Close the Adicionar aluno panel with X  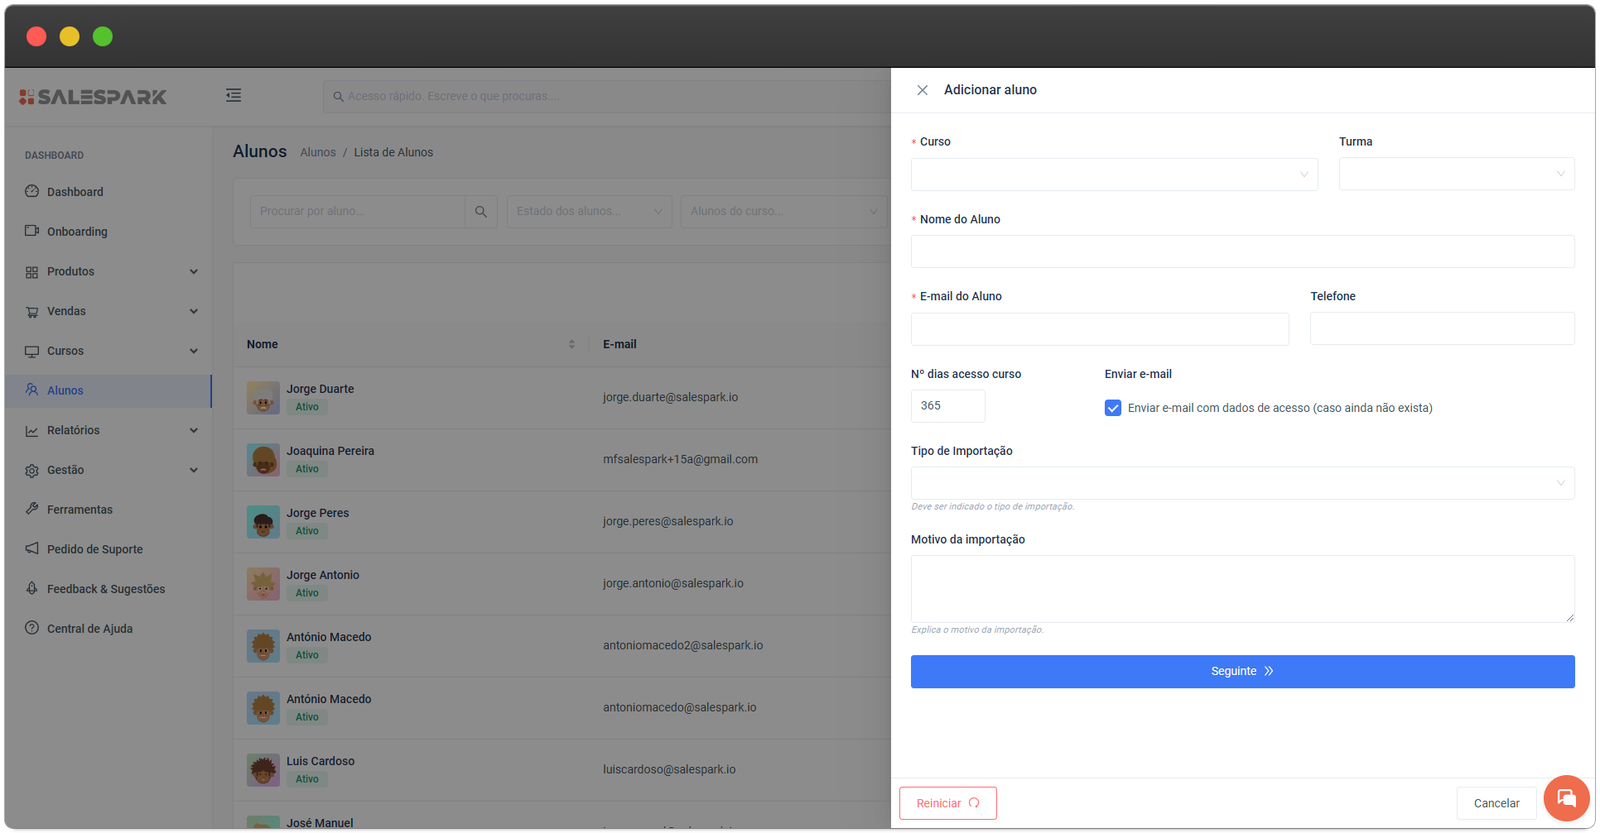point(922,90)
